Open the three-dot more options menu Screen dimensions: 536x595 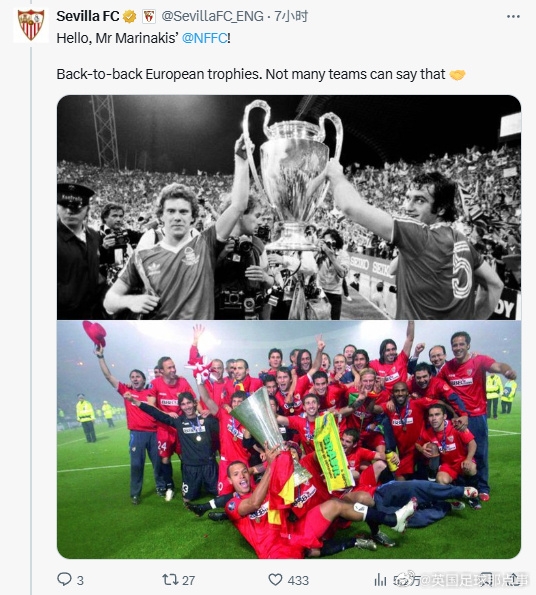point(513,16)
